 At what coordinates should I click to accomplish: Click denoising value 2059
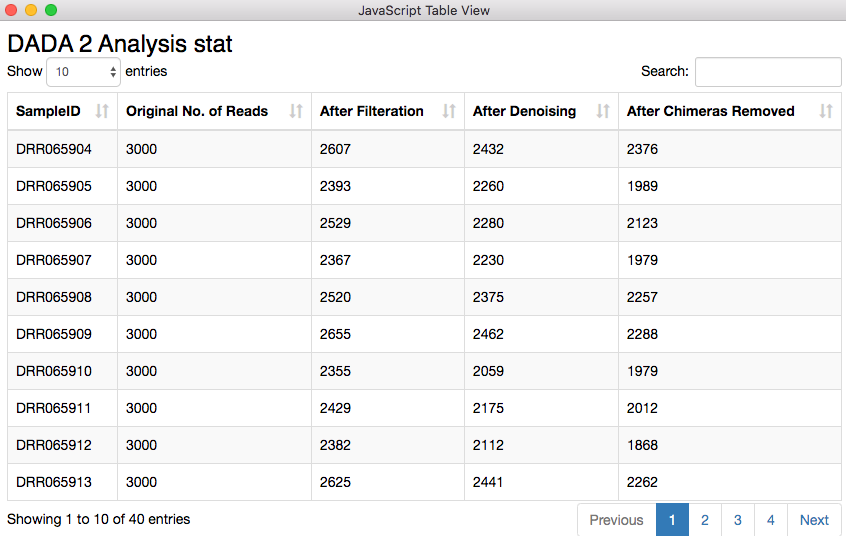pyautogui.click(x=488, y=371)
